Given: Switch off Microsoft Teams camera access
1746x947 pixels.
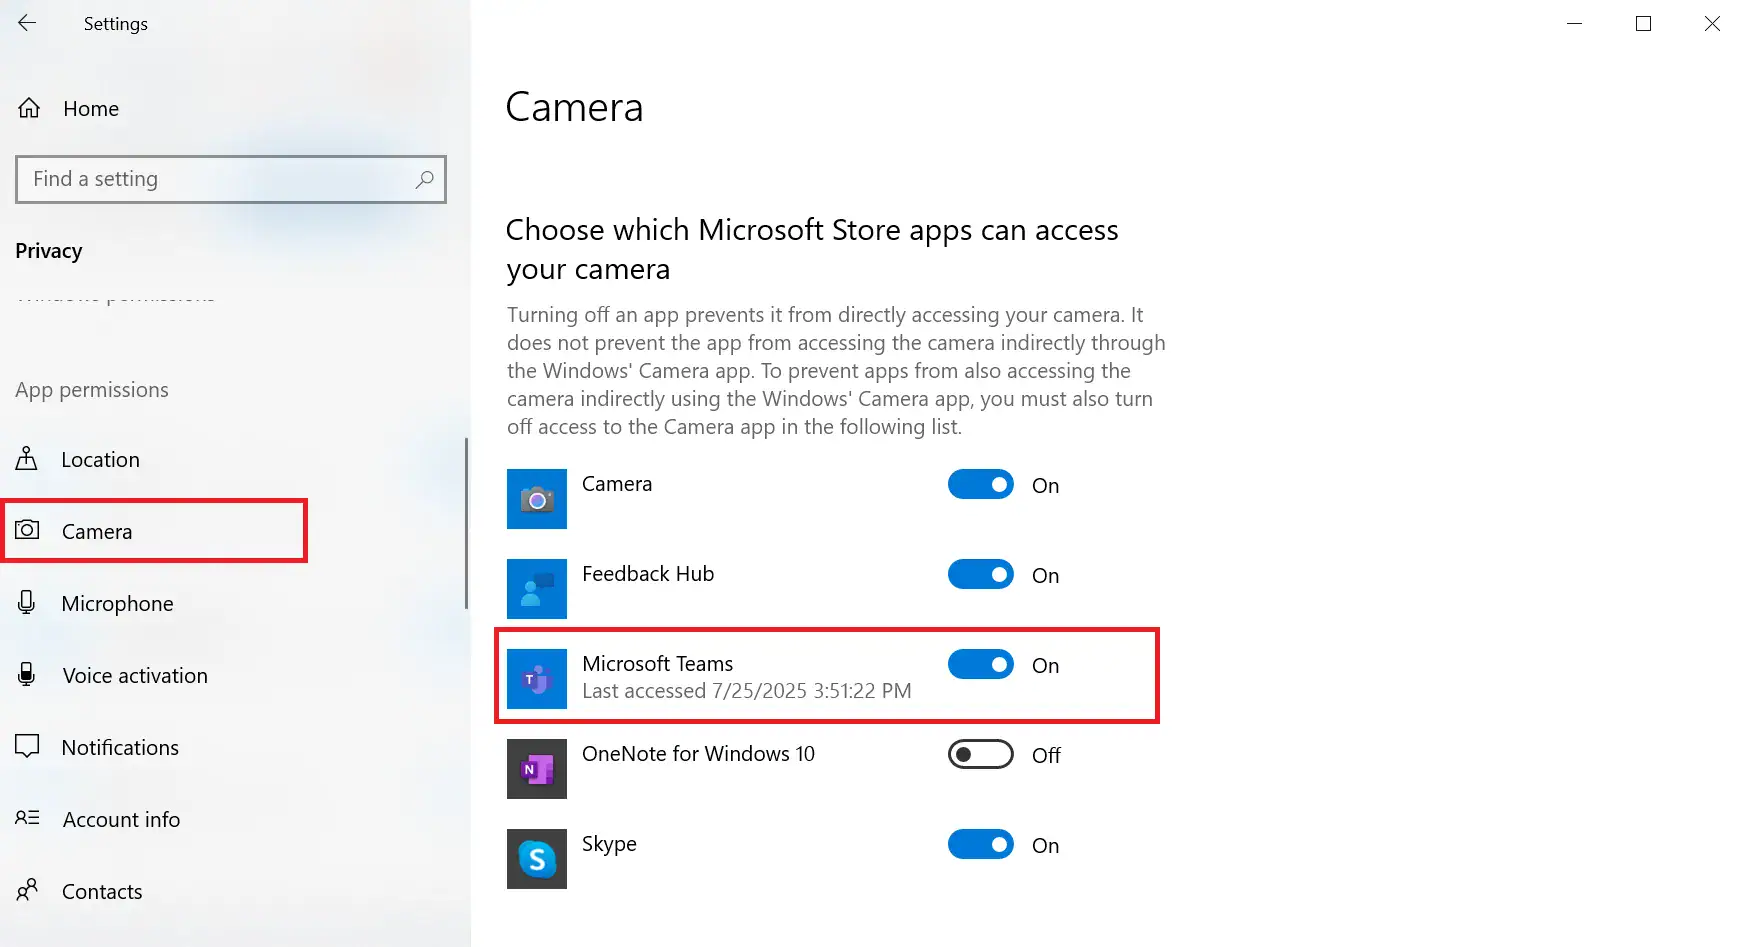Looking at the screenshot, I should (x=981, y=665).
